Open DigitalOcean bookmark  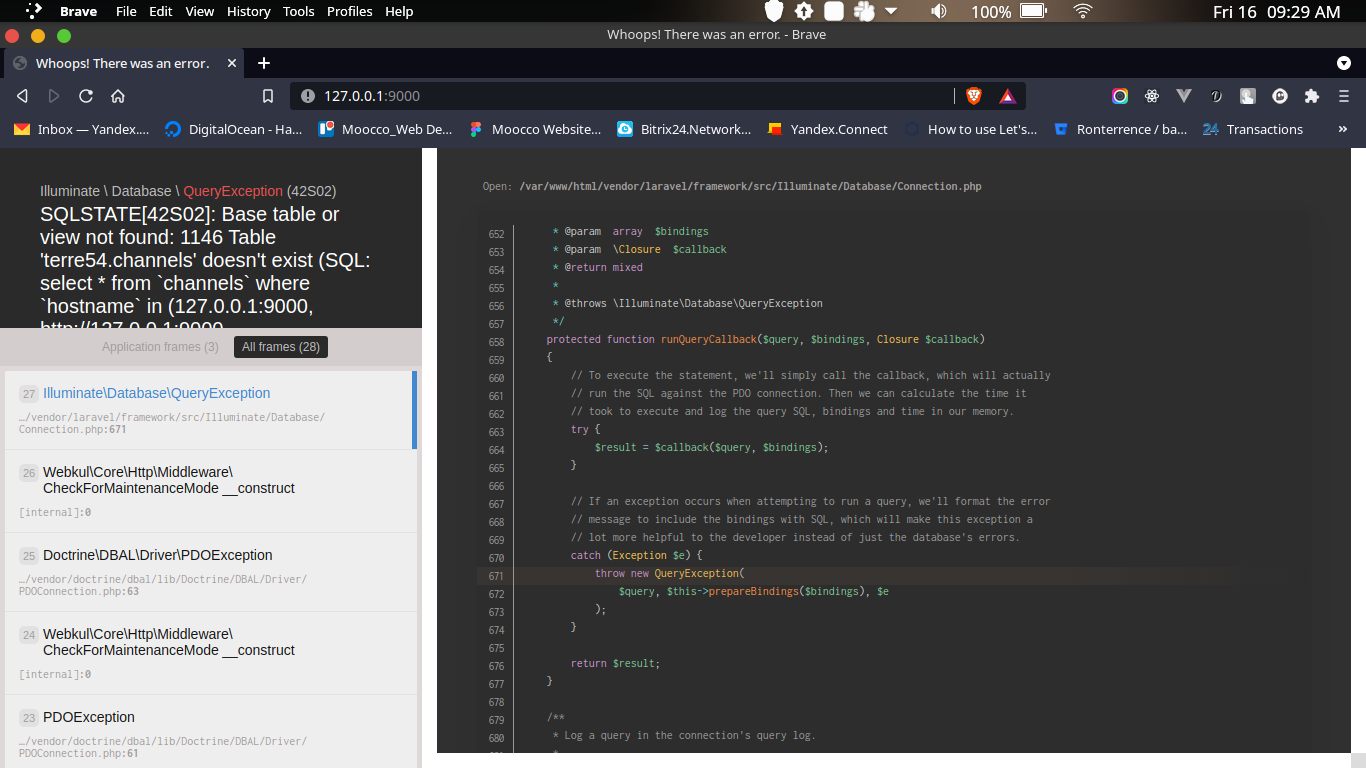click(233, 129)
